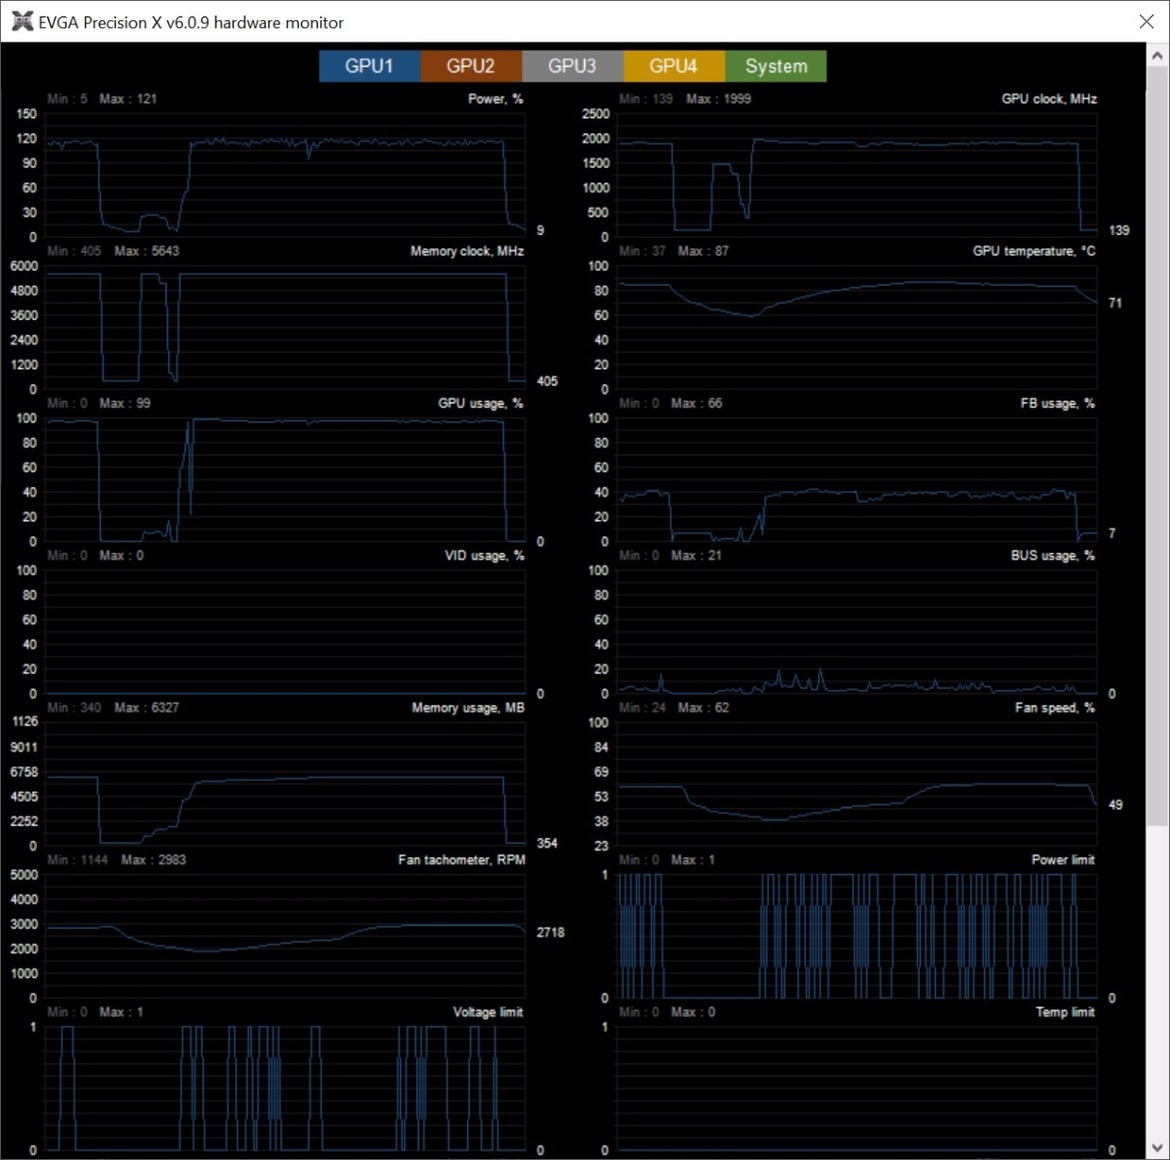Viewport: 1170px width, 1160px height.
Task: Click the window title "EVGA Precision X v6.0.9 hardware monitor"
Action: pos(191,22)
